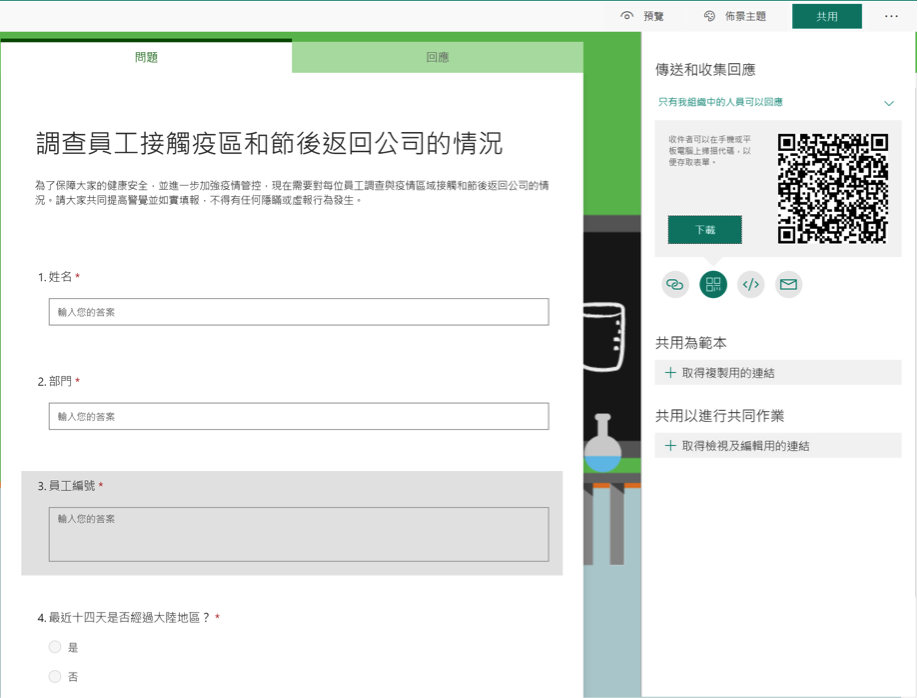
Task: Open the more options ellipsis menu
Action: point(891,16)
